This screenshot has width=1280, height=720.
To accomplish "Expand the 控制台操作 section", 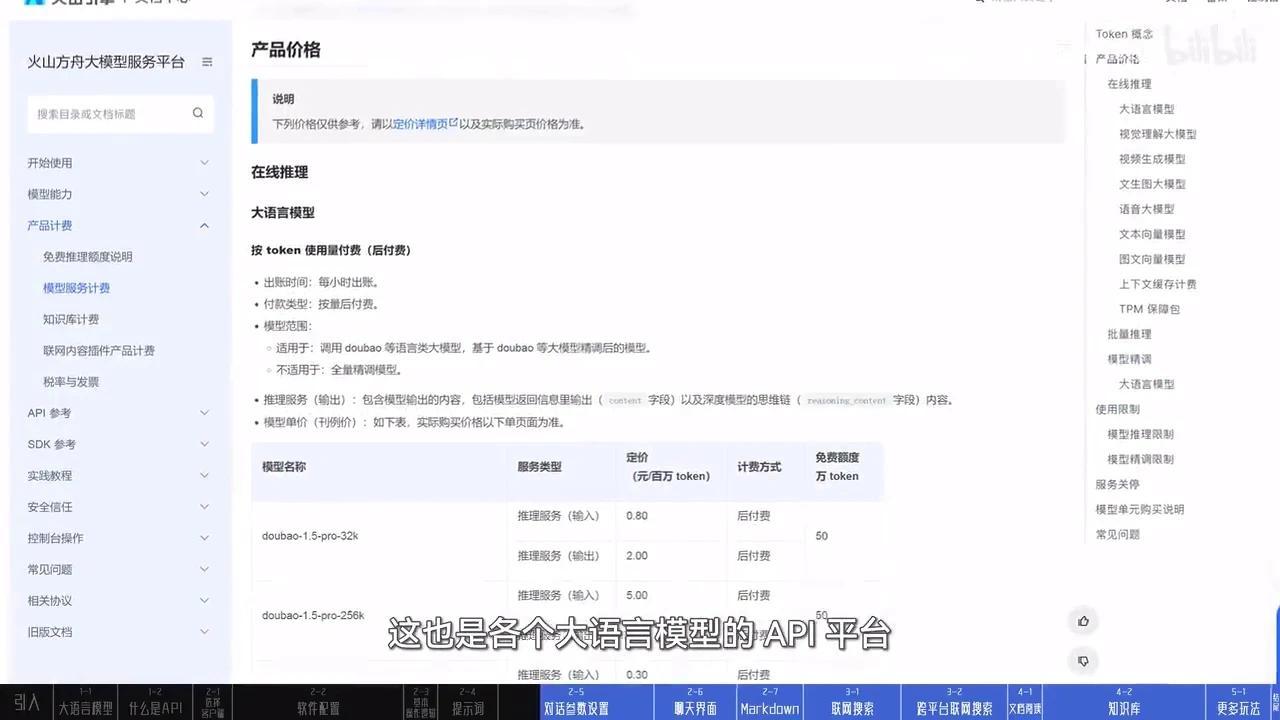I will point(120,538).
